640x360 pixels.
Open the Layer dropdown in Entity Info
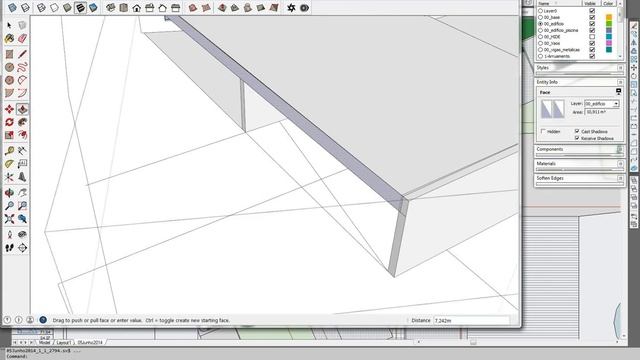616,104
